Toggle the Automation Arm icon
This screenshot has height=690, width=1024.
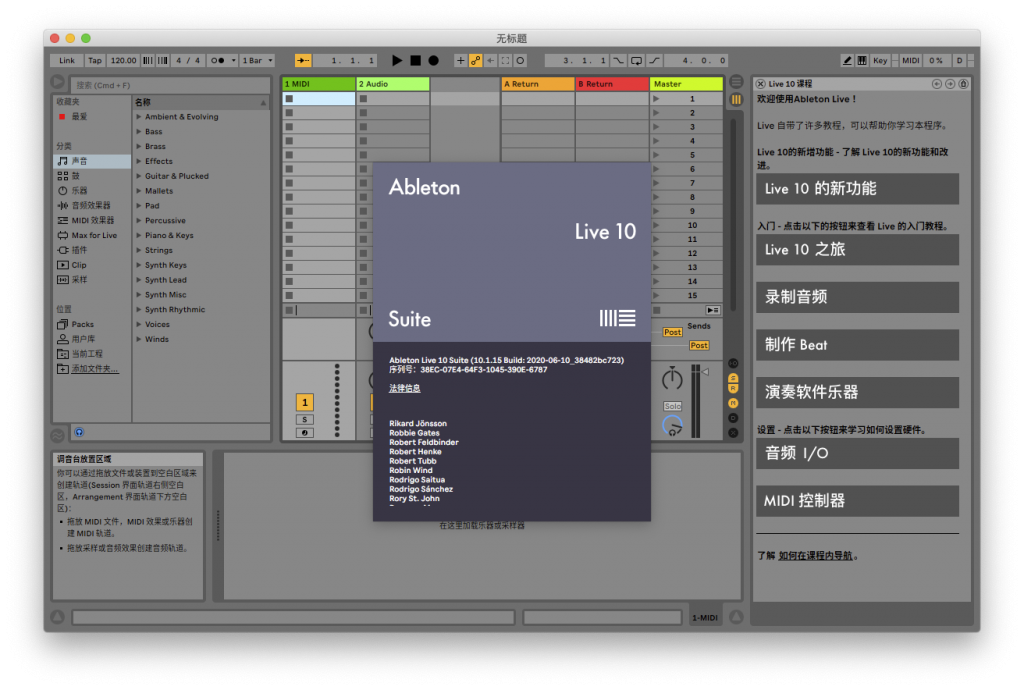475,60
